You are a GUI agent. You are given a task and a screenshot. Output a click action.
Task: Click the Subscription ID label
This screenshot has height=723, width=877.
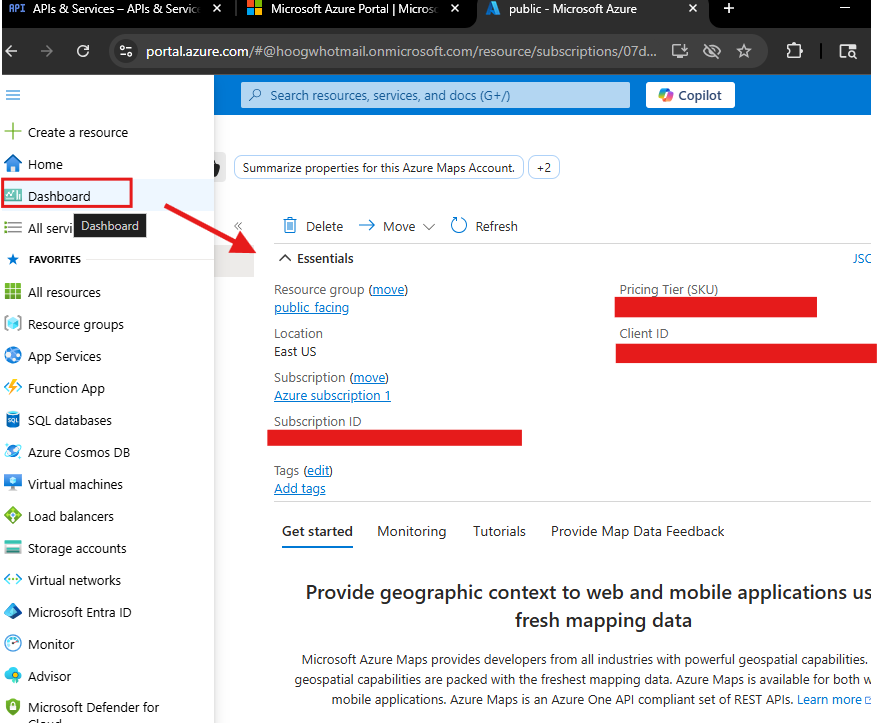click(318, 421)
